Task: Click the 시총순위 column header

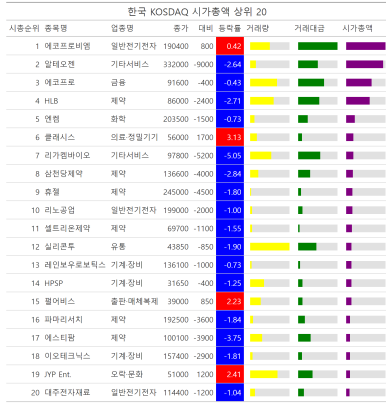Action: click(24, 28)
